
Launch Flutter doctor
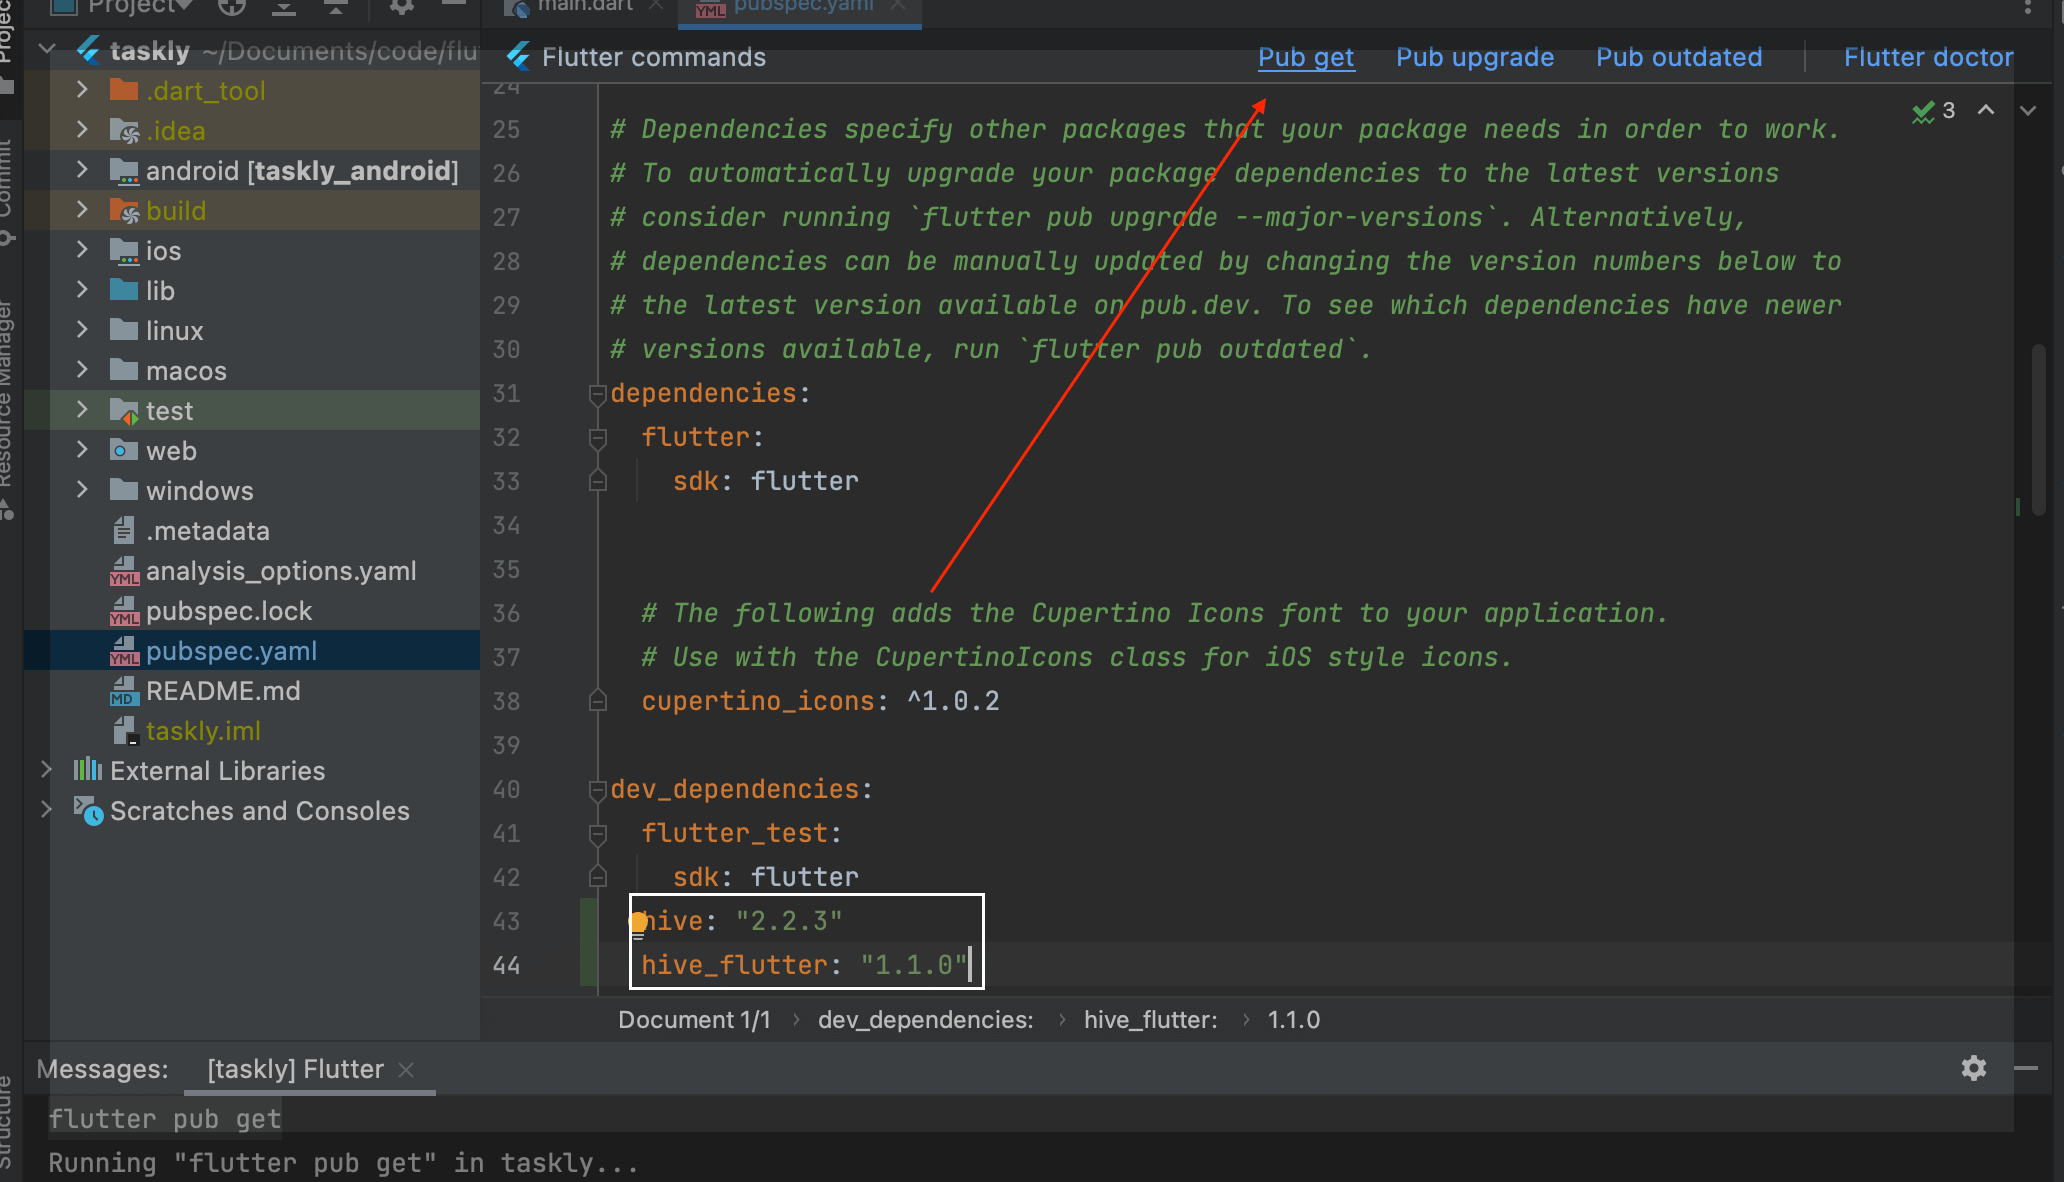pos(1928,57)
